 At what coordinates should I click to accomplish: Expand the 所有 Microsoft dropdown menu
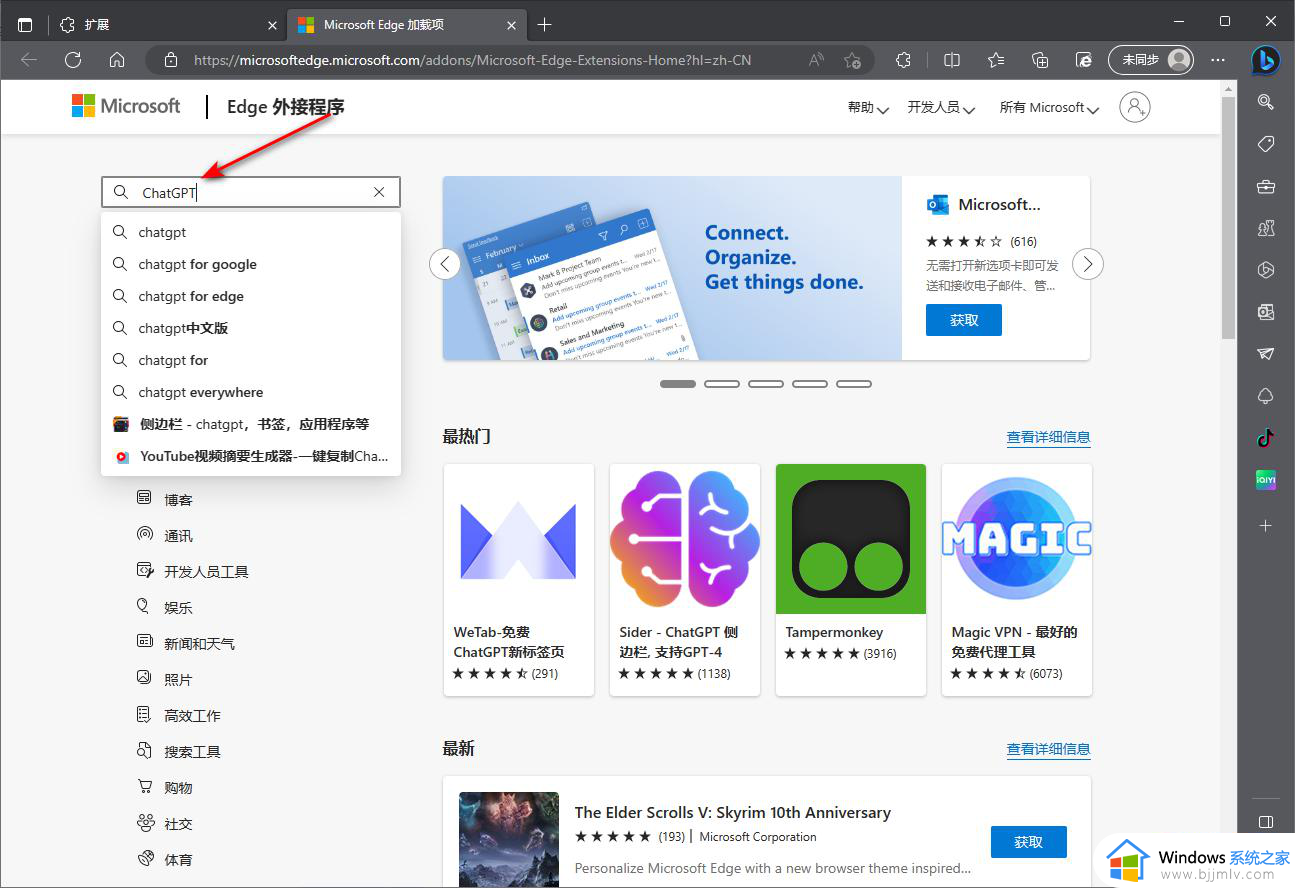click(x=1049, y=107)
